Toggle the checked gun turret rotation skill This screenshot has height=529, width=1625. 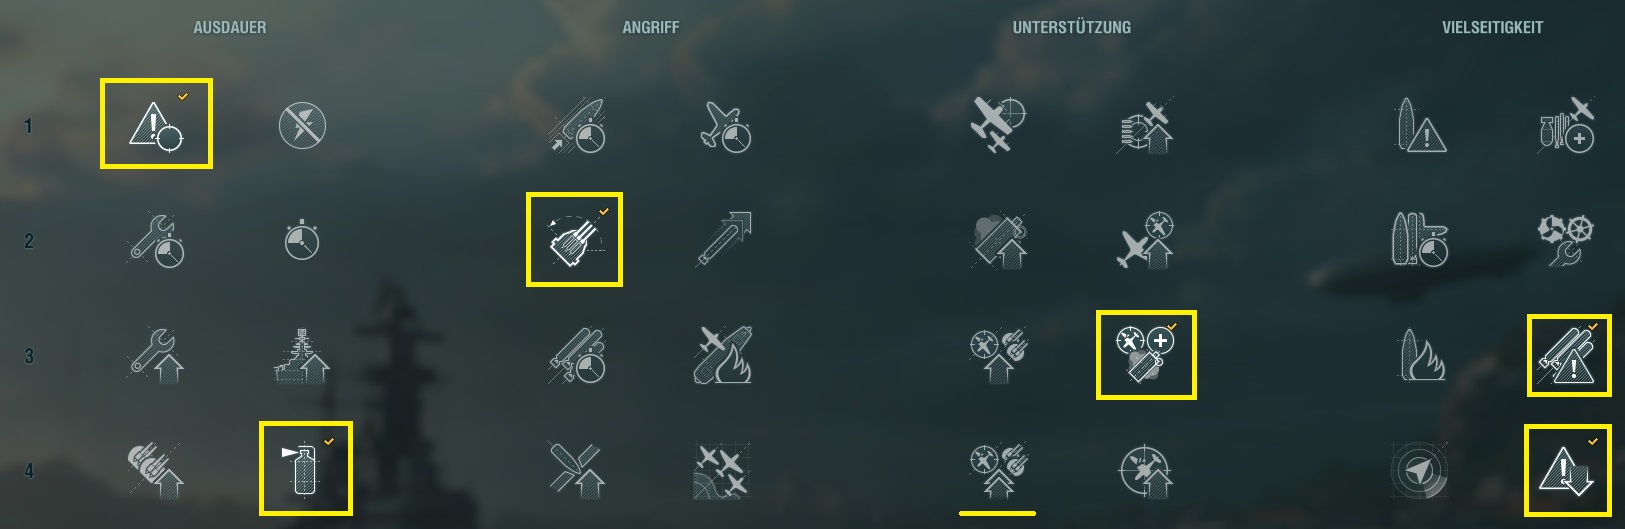[x=574, y=240]
